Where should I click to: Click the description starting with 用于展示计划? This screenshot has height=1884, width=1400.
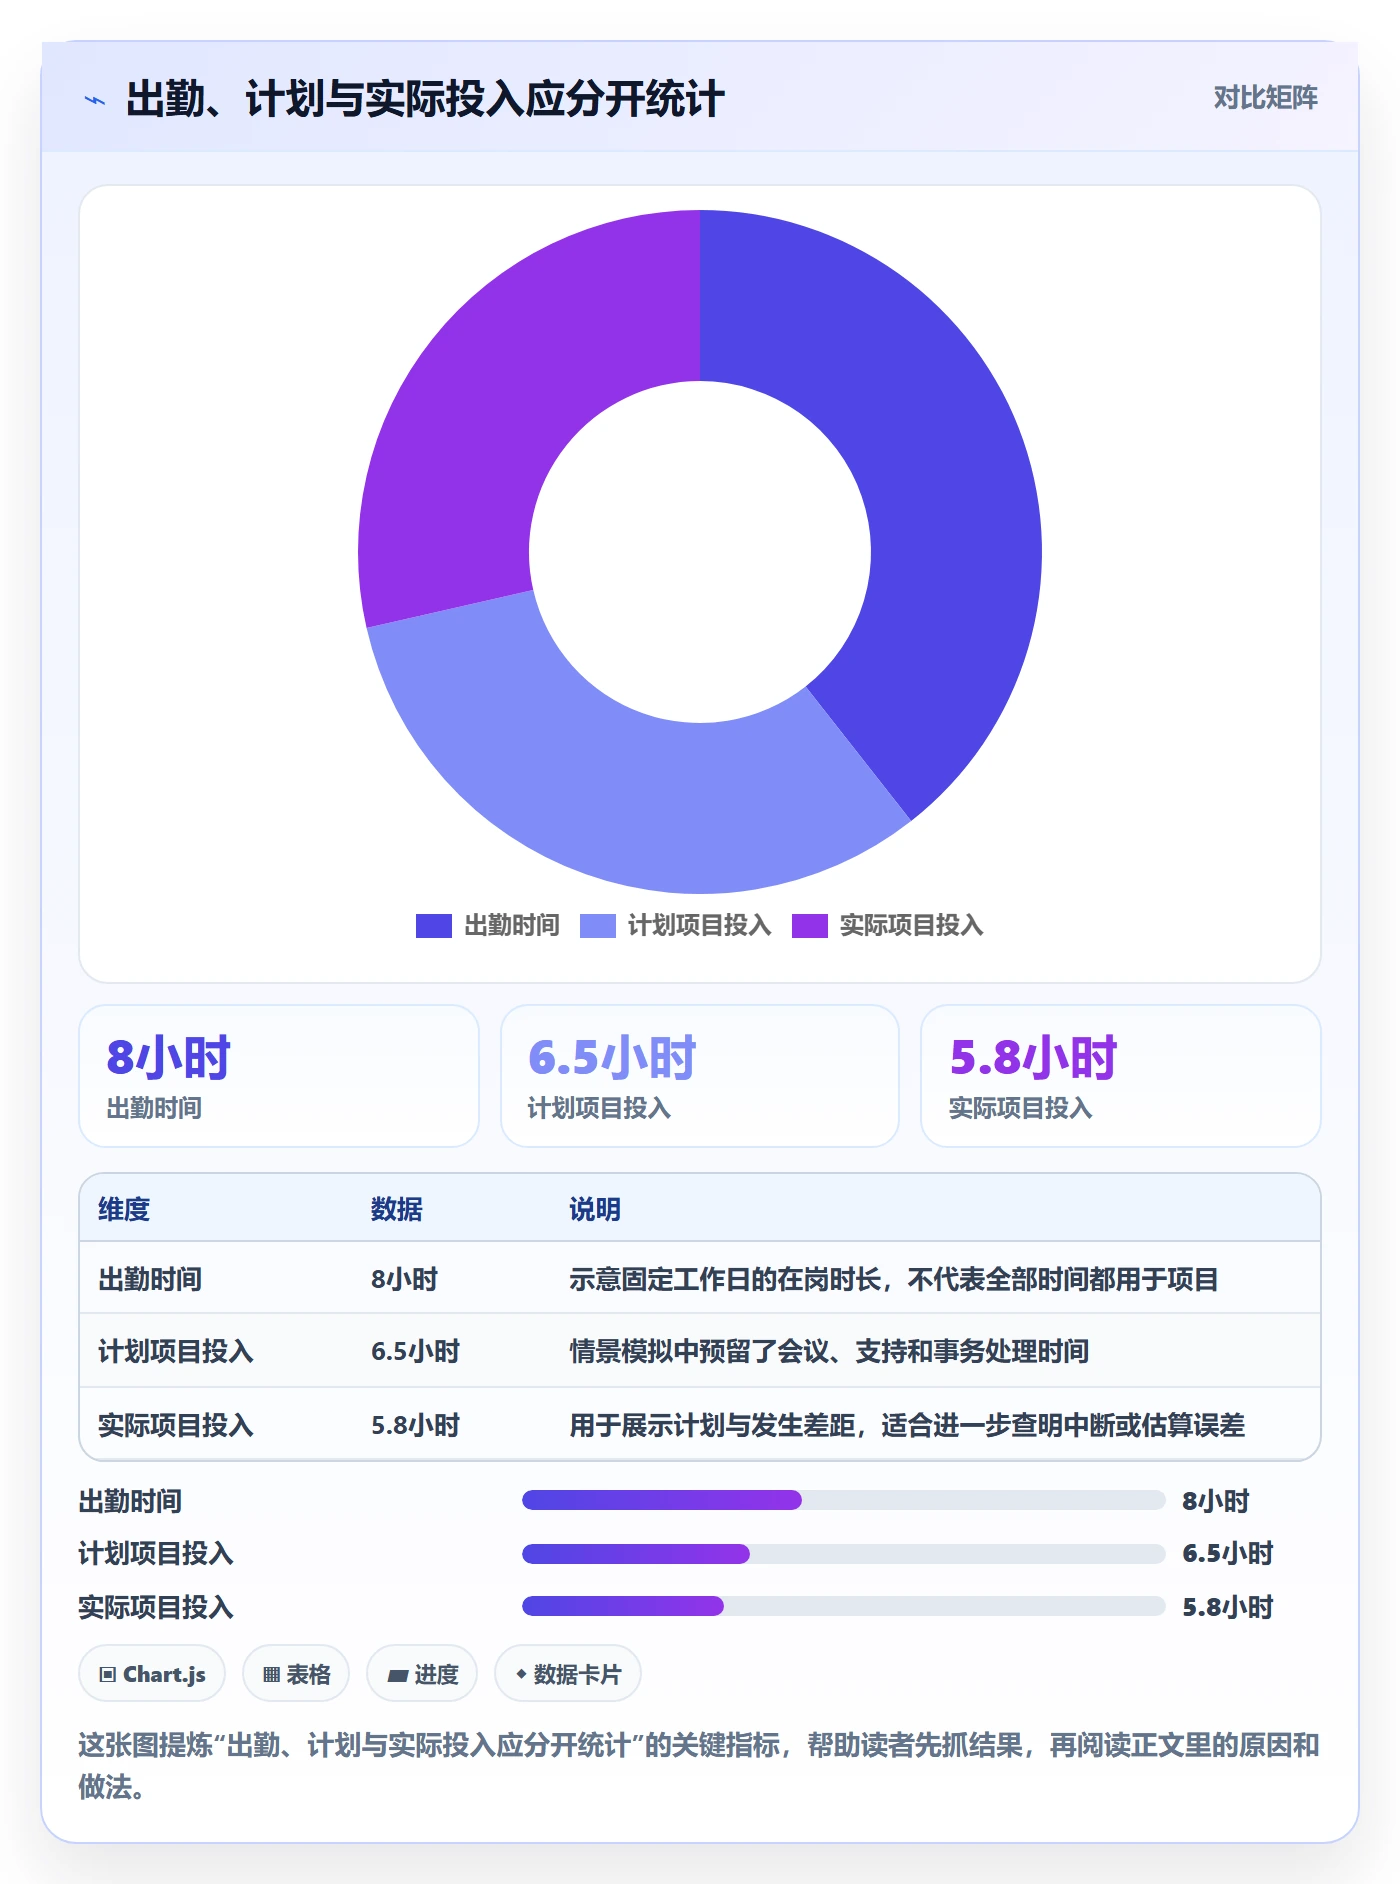[x=907, y=1425]
